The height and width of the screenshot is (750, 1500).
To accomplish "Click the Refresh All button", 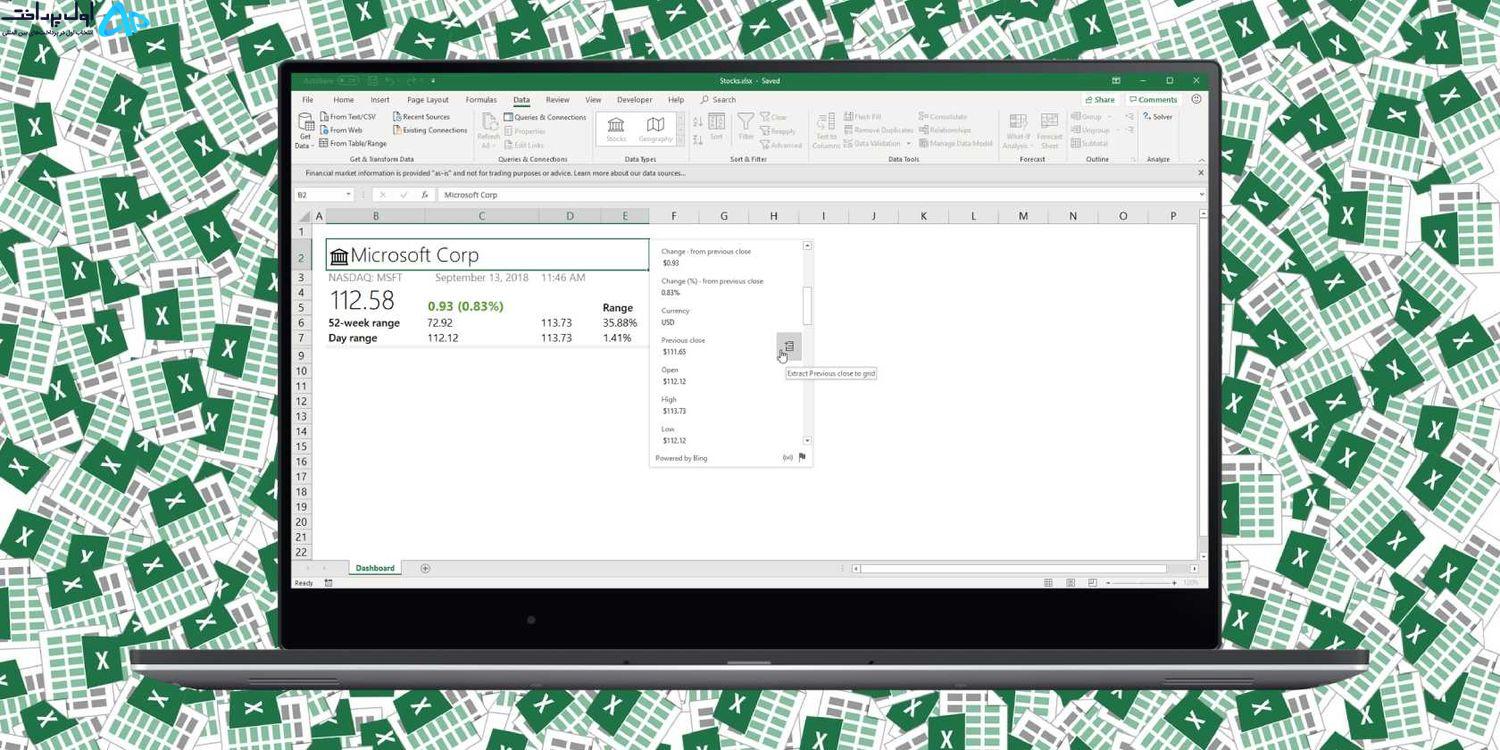I will point(488,130).
